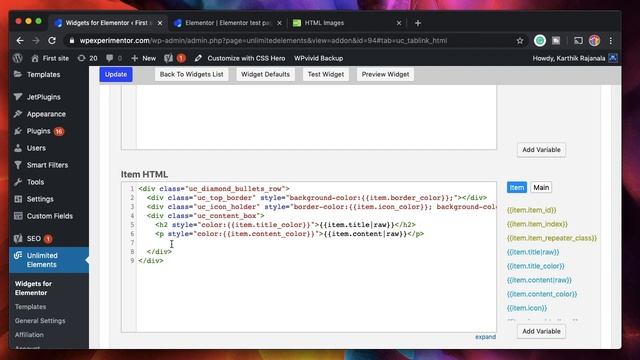Click the browser address bar URL
The image size is (640, 360).
pyautogui.click(x=263, y=40)
